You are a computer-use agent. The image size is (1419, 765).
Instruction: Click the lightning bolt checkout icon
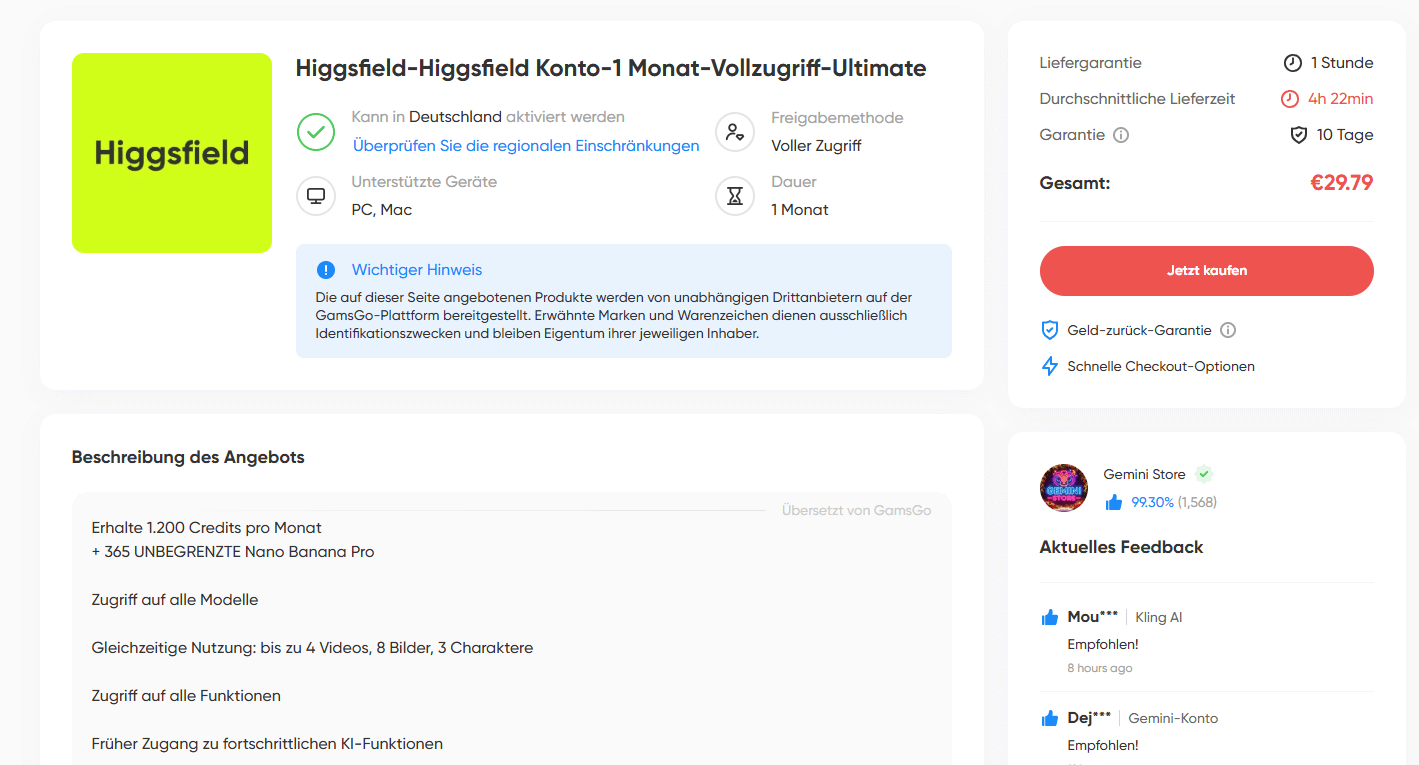(1049, 366)
